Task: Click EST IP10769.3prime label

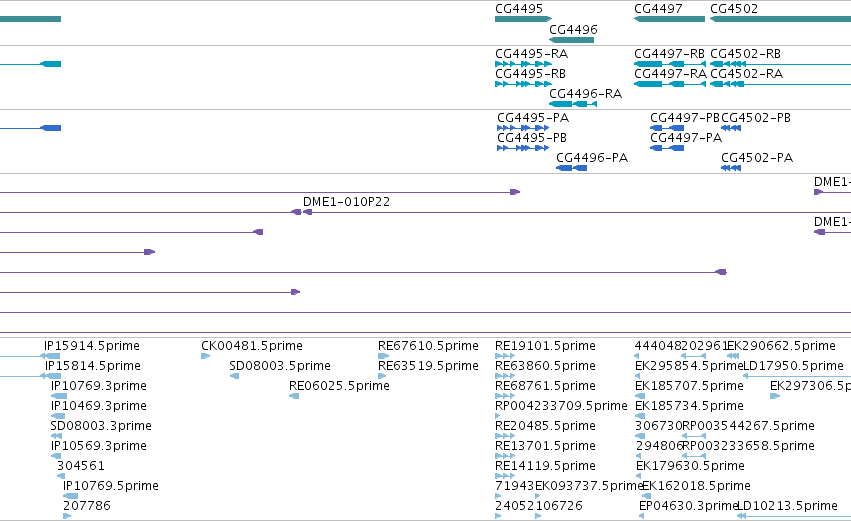Action: tap(99, 386)
